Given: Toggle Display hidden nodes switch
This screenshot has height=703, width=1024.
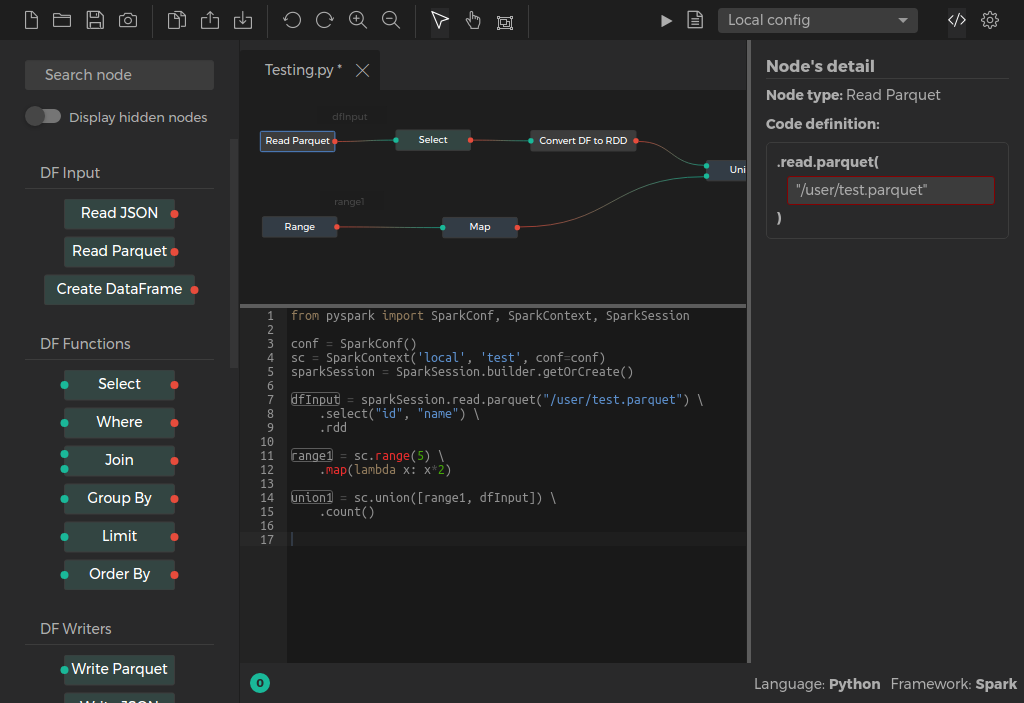Looking at the screenshot, I should click(x=43, y=117).
